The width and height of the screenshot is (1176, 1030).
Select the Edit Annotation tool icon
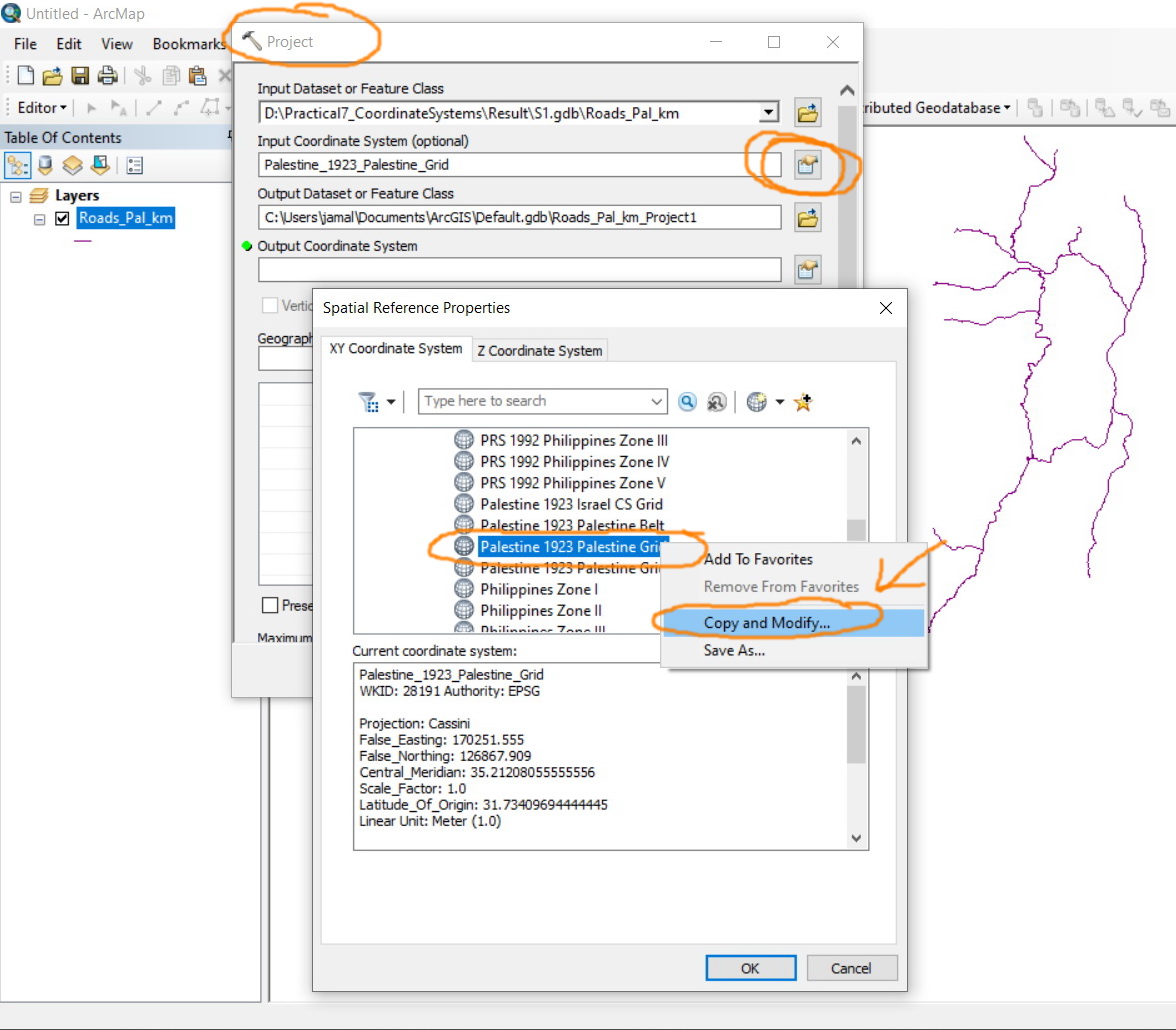pyautogui.click(x=118, y=108)
